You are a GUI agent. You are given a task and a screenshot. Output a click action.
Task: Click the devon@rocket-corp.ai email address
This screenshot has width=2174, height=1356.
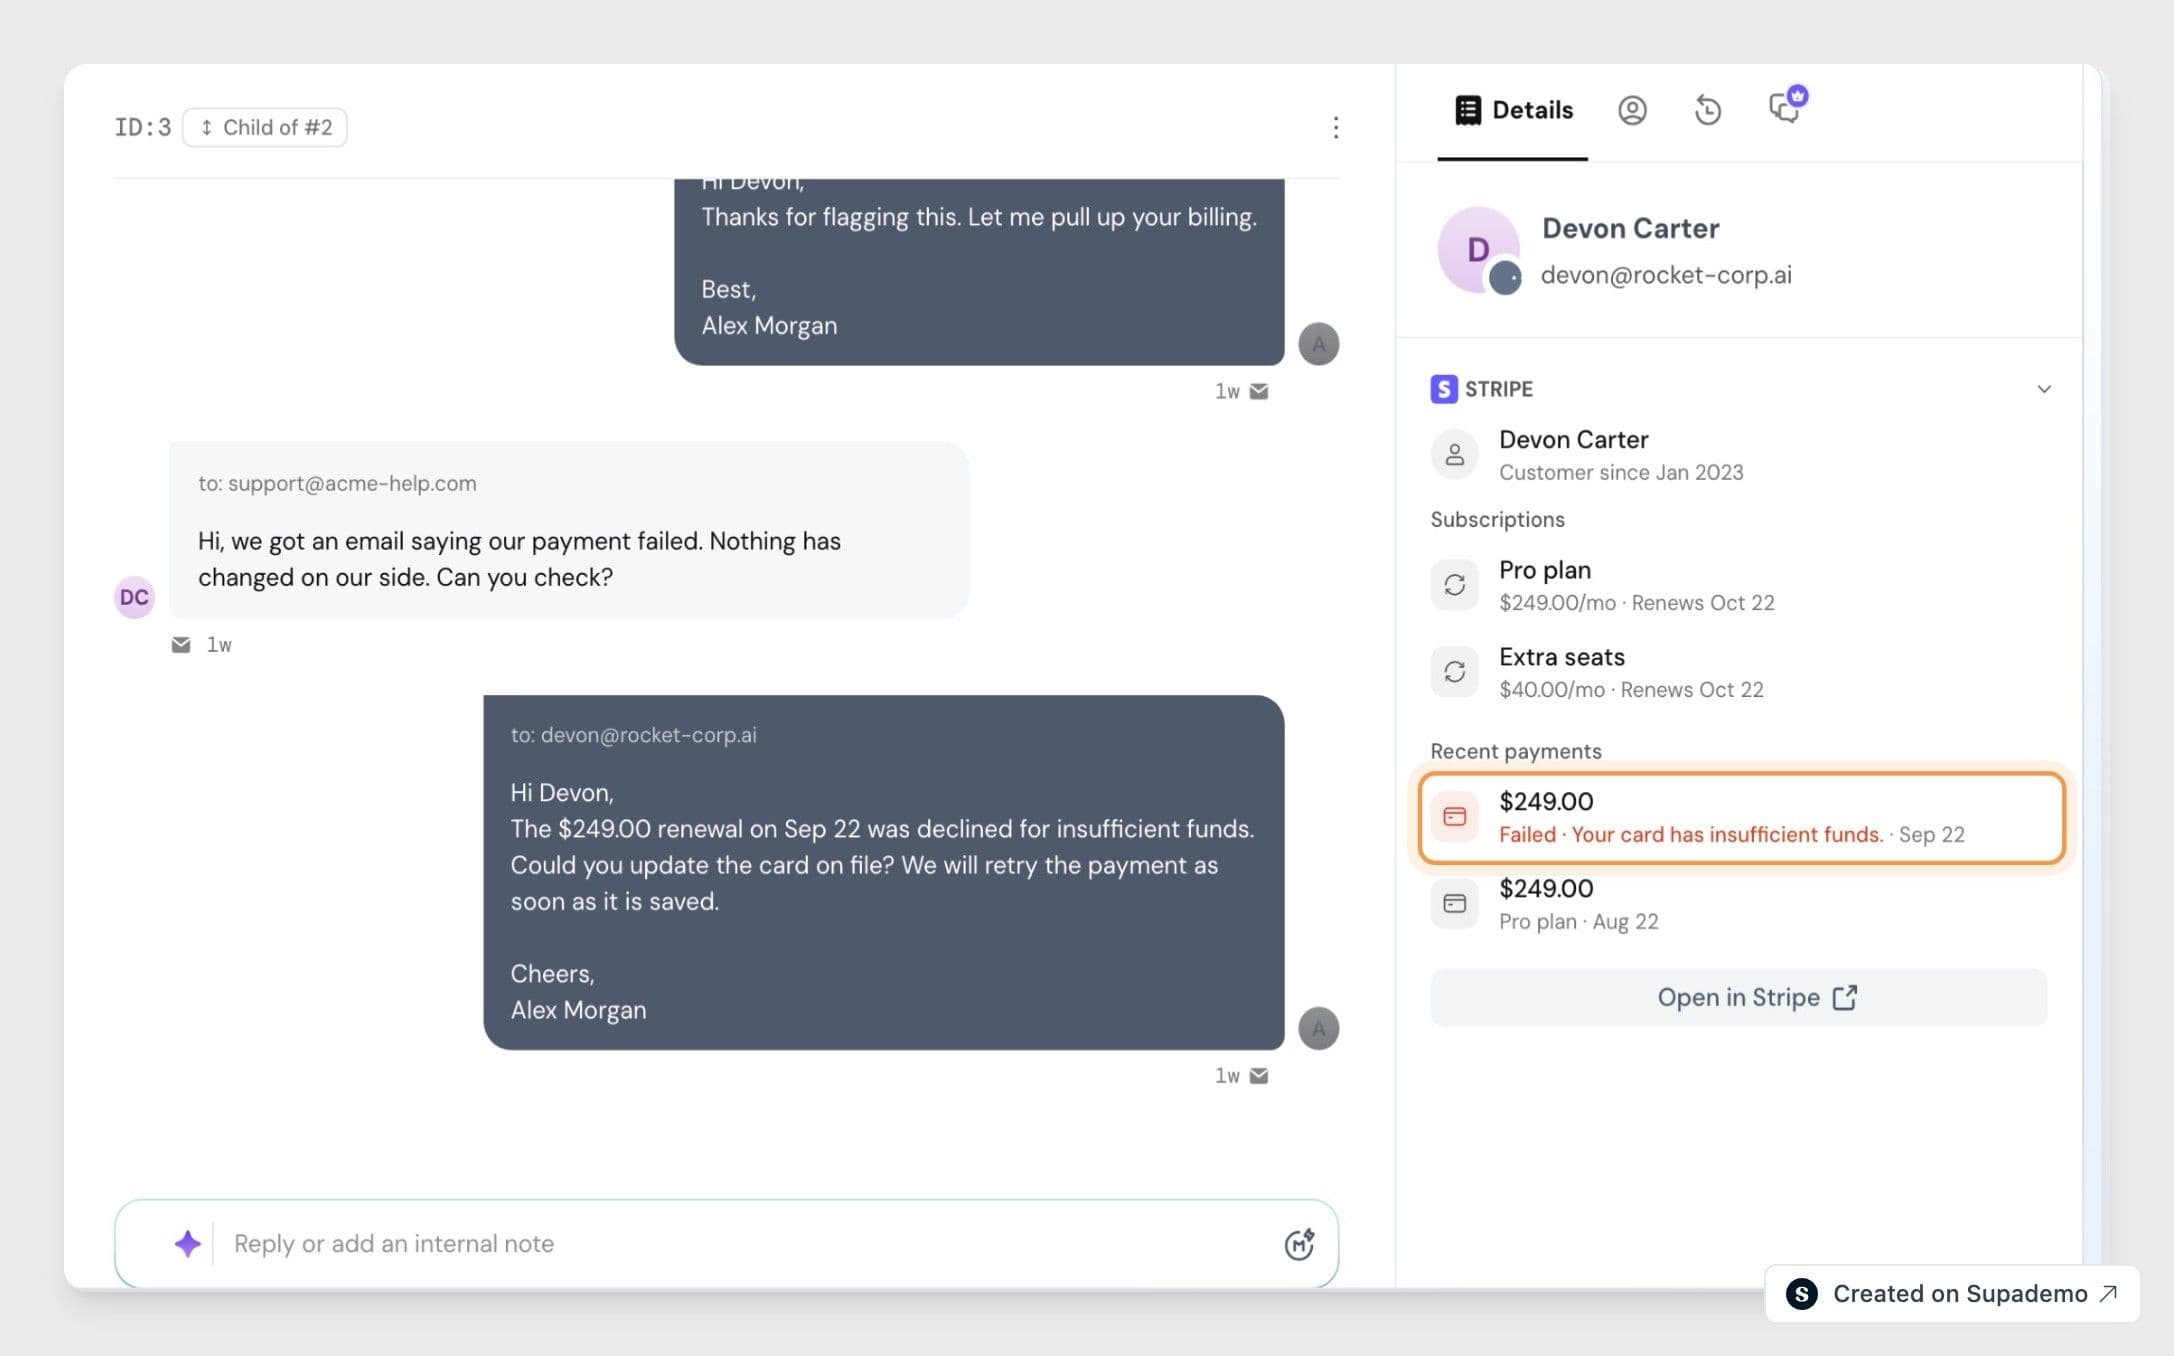(1666, 275)
